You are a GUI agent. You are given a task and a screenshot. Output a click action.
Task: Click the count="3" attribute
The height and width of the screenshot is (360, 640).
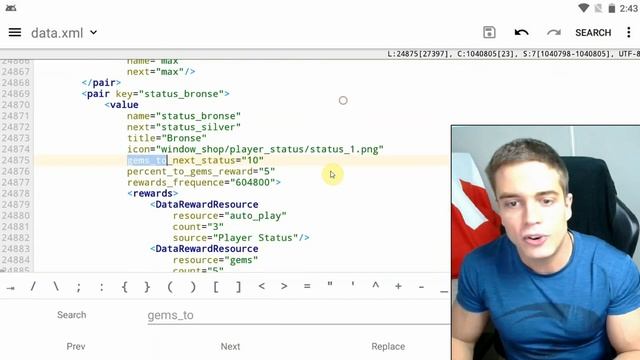click(x=198, y=227)
